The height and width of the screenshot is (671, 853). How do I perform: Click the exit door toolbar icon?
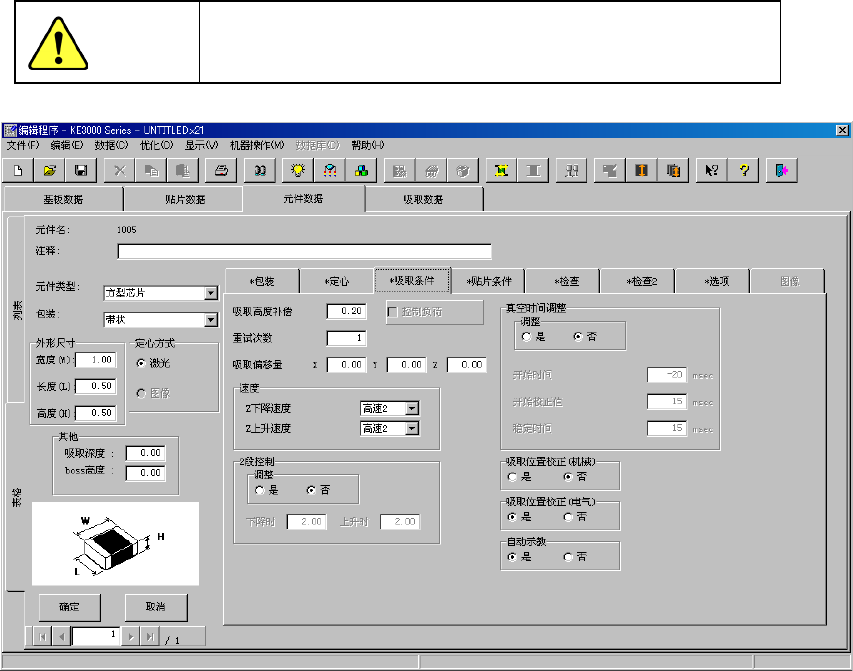coord(782,171)
